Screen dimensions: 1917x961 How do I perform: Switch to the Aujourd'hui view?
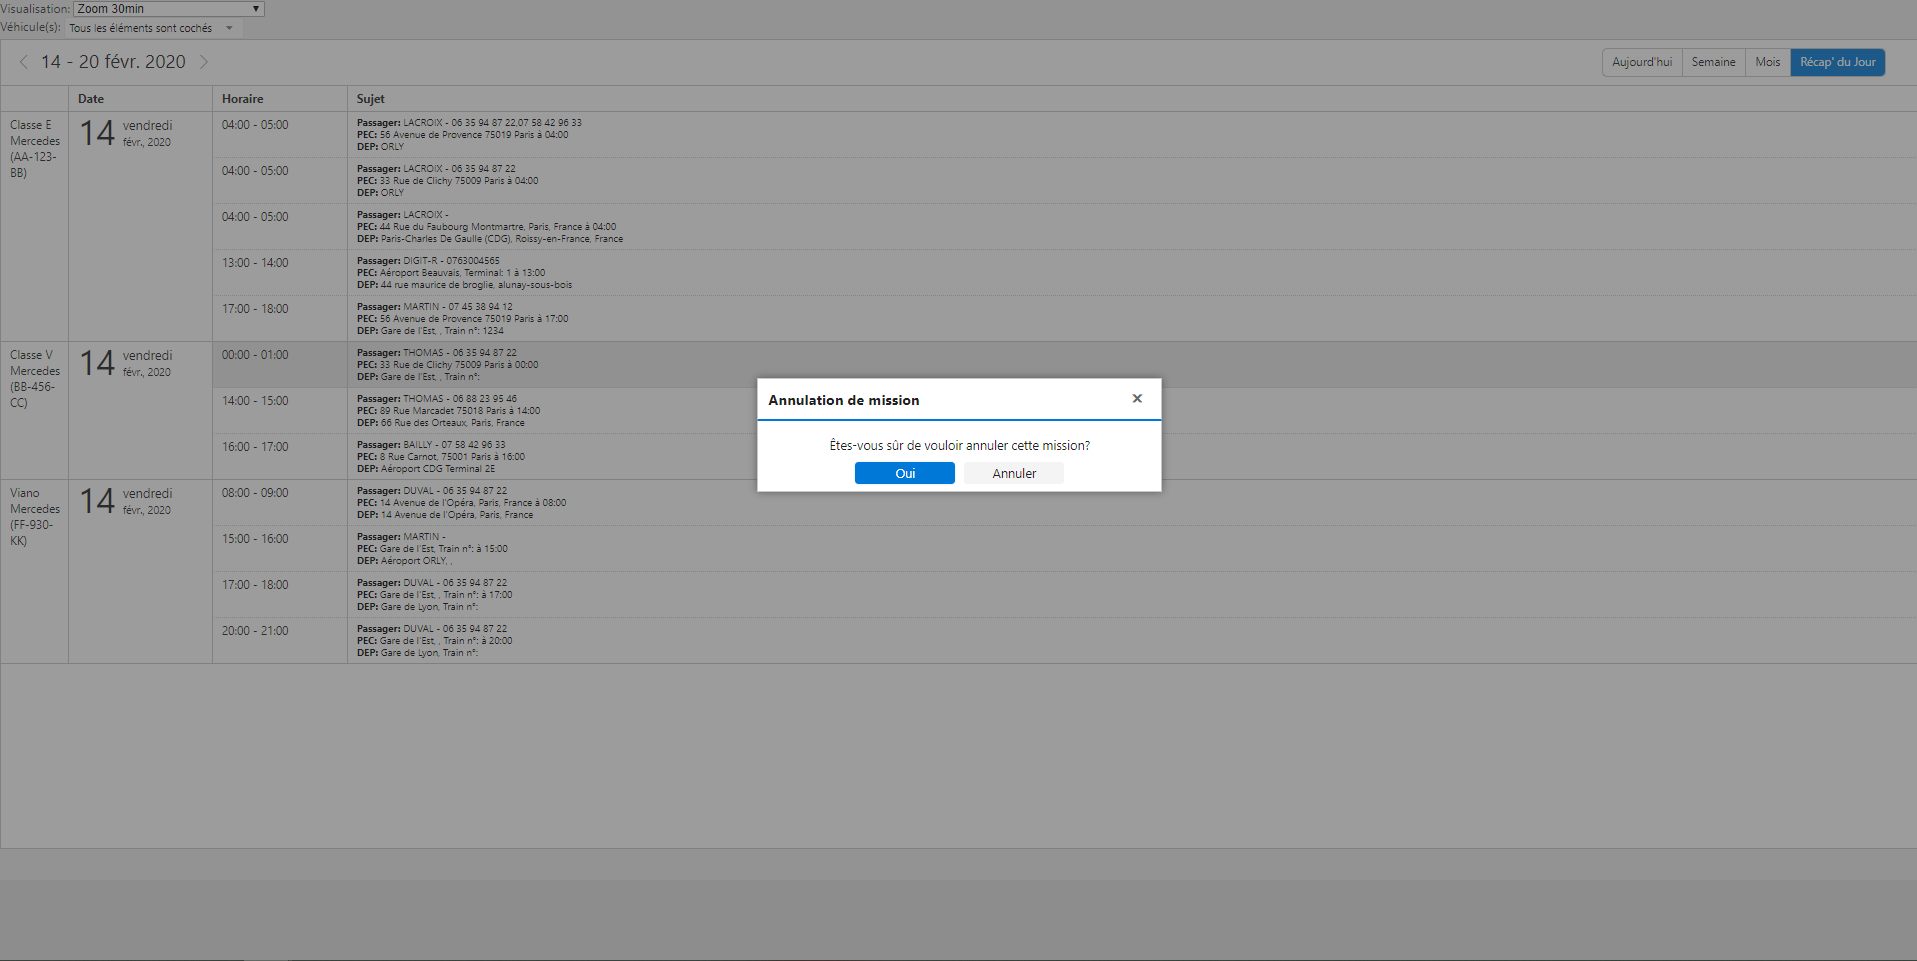coord(1641,62)
